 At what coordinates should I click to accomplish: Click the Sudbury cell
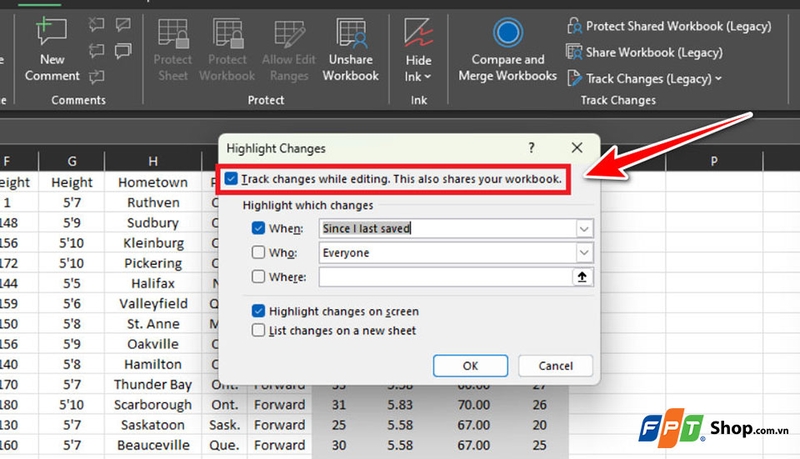click(153, 223)
